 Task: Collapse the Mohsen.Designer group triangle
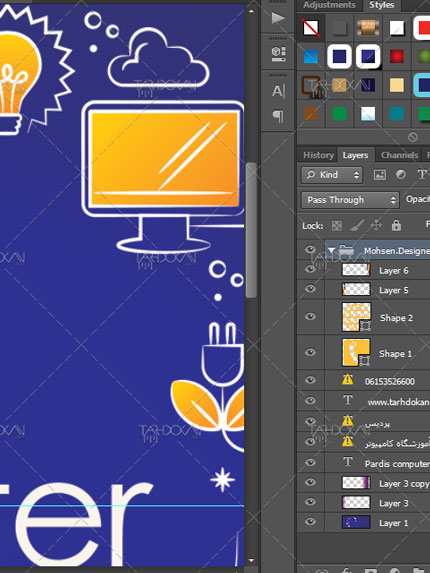331,250
